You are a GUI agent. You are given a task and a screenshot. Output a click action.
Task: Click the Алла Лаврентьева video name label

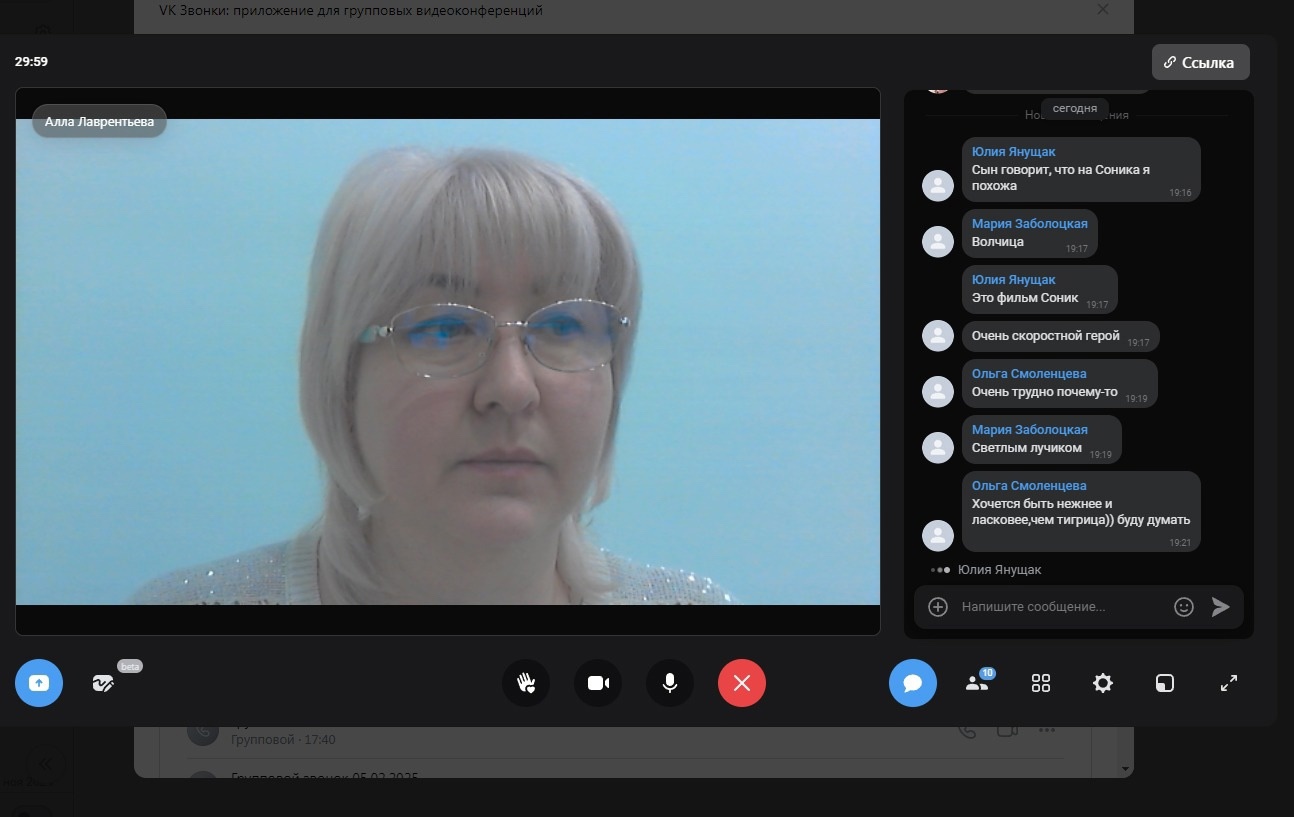pyautogui.click(x=99, y=121)
